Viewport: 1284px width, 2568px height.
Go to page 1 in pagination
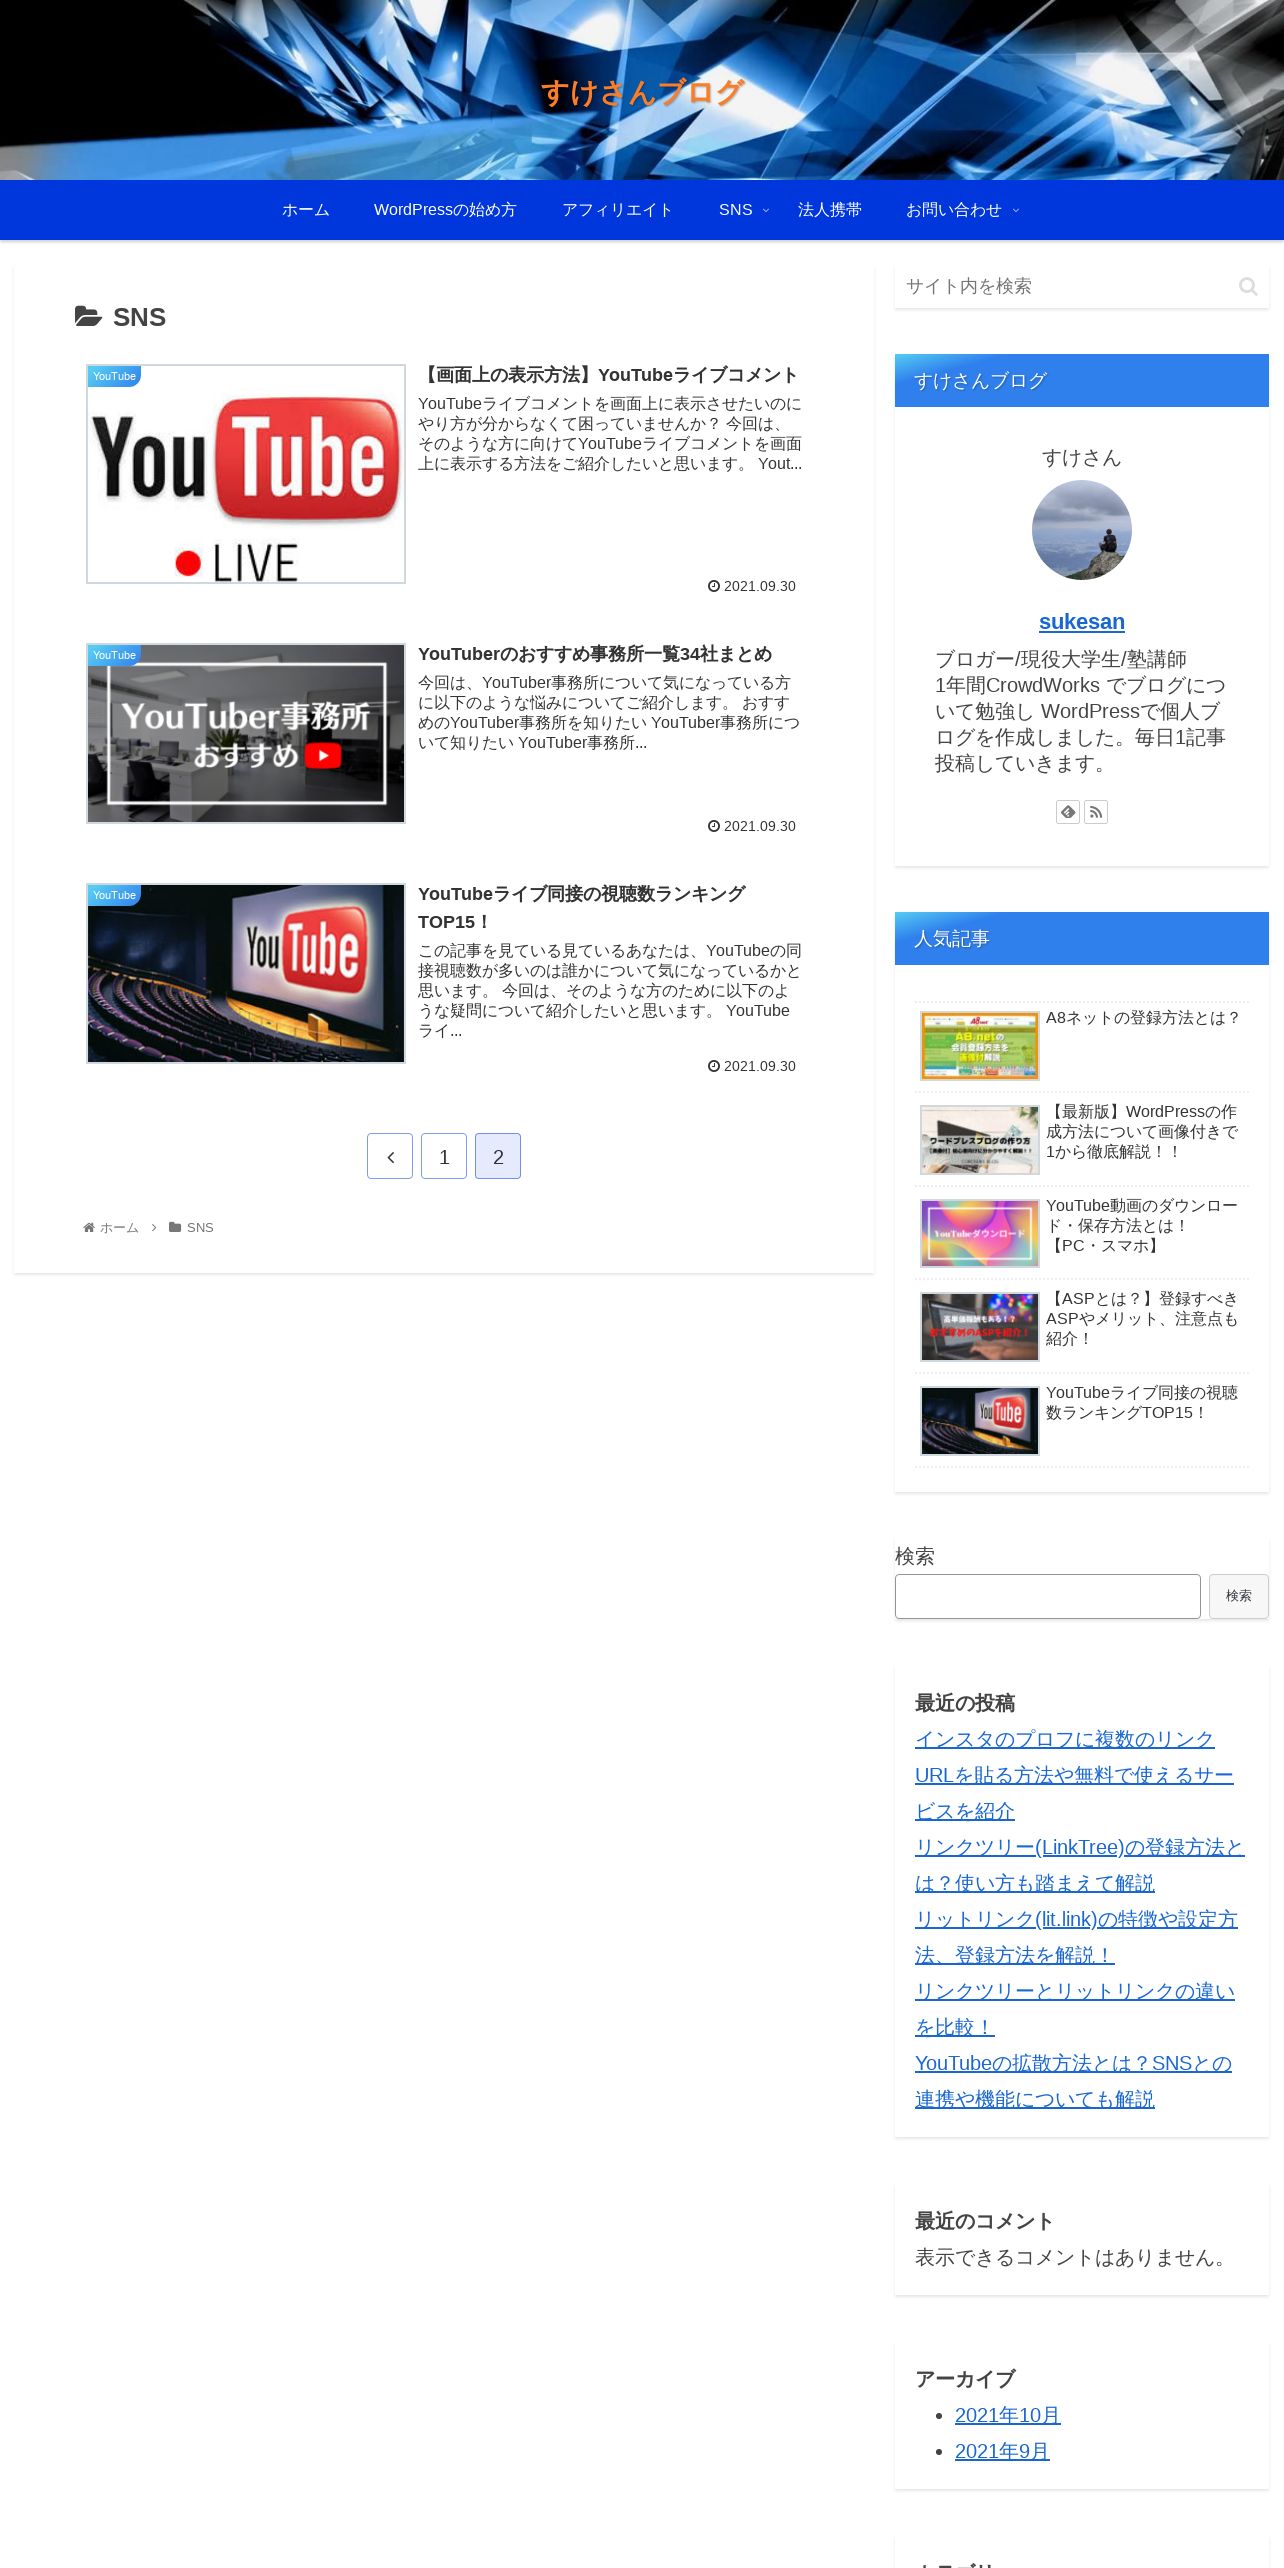tap(444, 1156)
